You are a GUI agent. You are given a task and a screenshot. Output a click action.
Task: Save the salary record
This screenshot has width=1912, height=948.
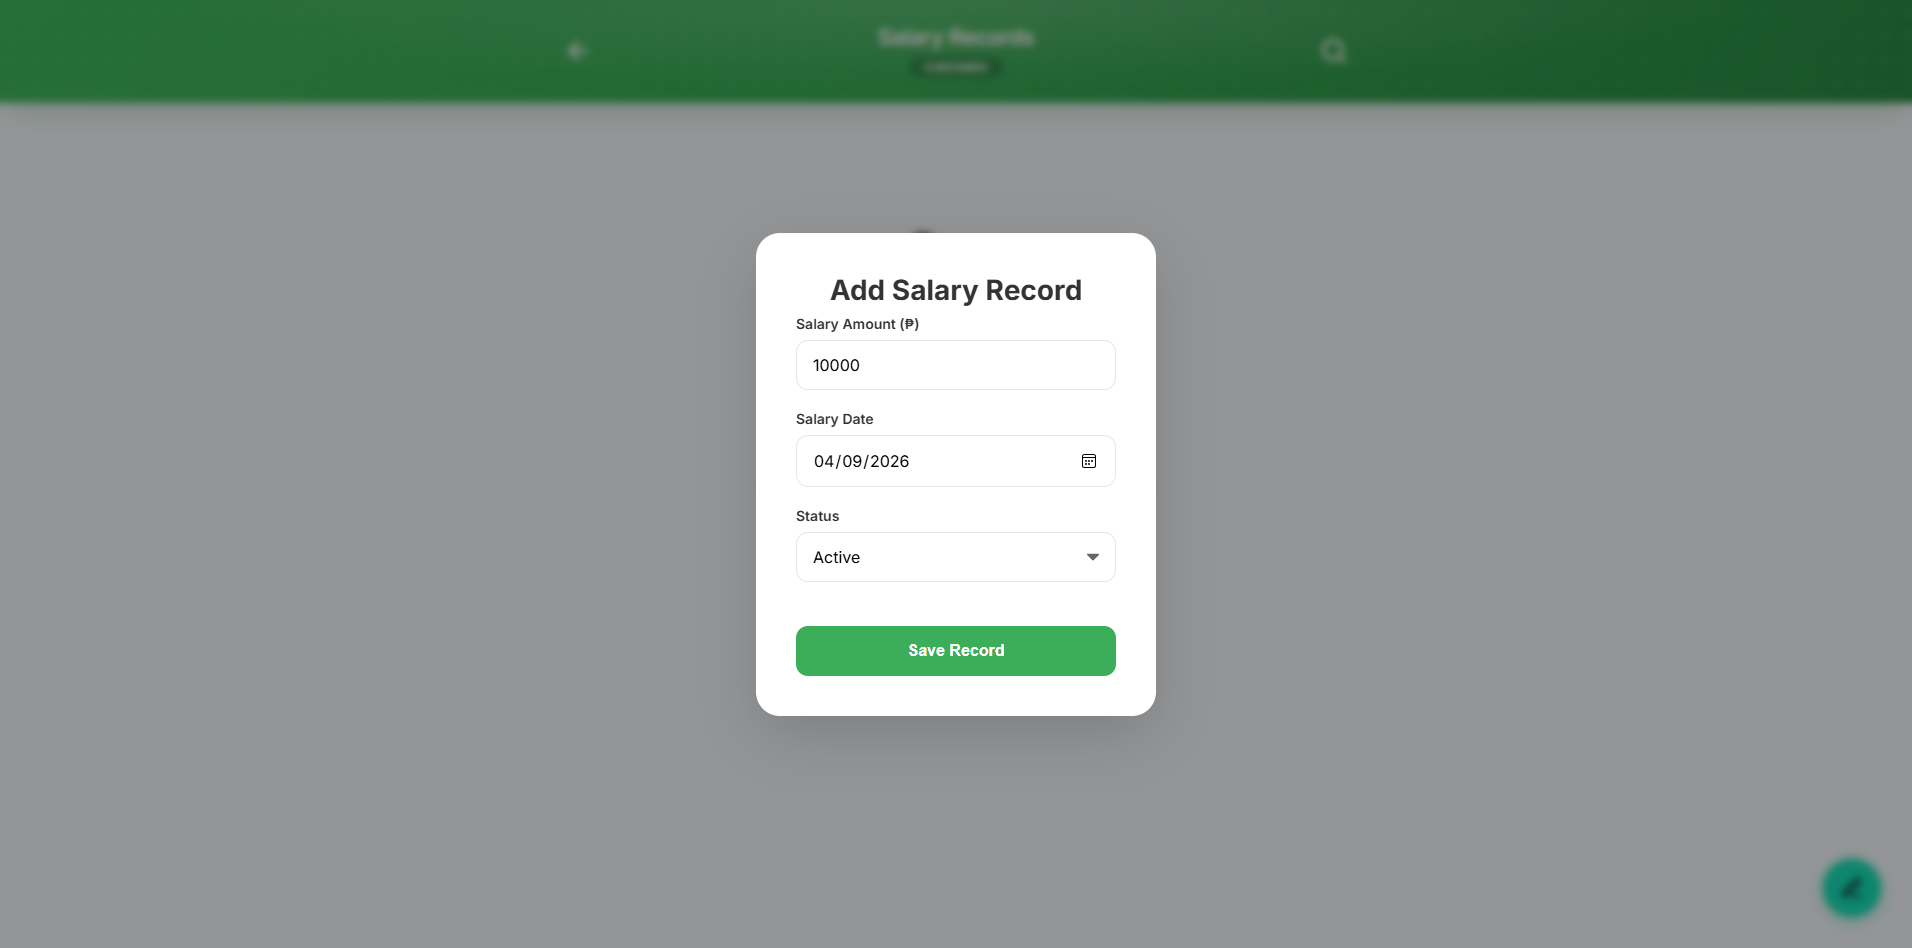(956, 651)
